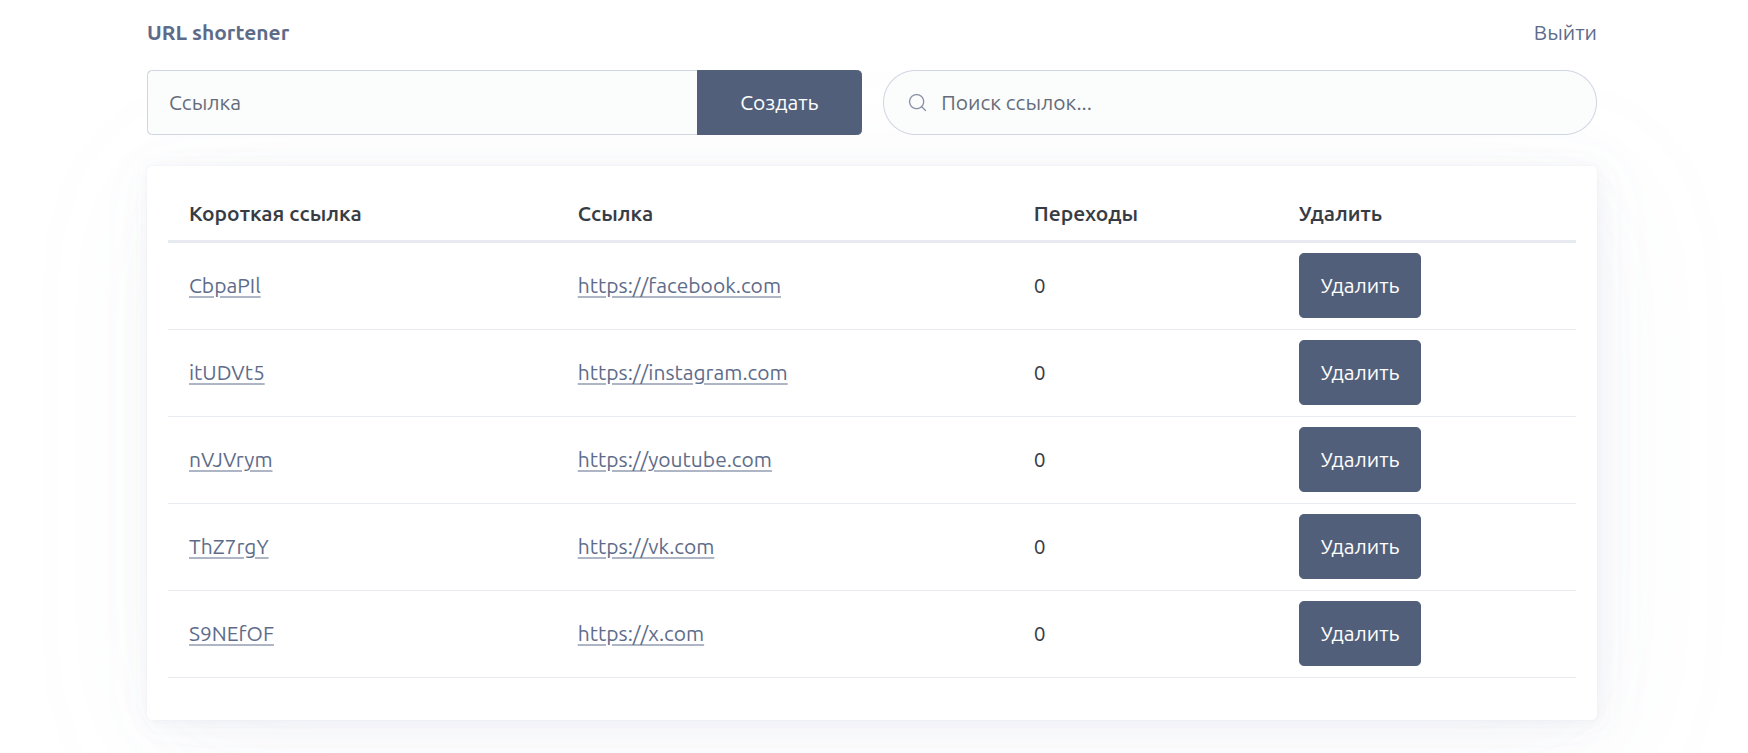Delete the x.com row via Удалить

[1359, 634]
